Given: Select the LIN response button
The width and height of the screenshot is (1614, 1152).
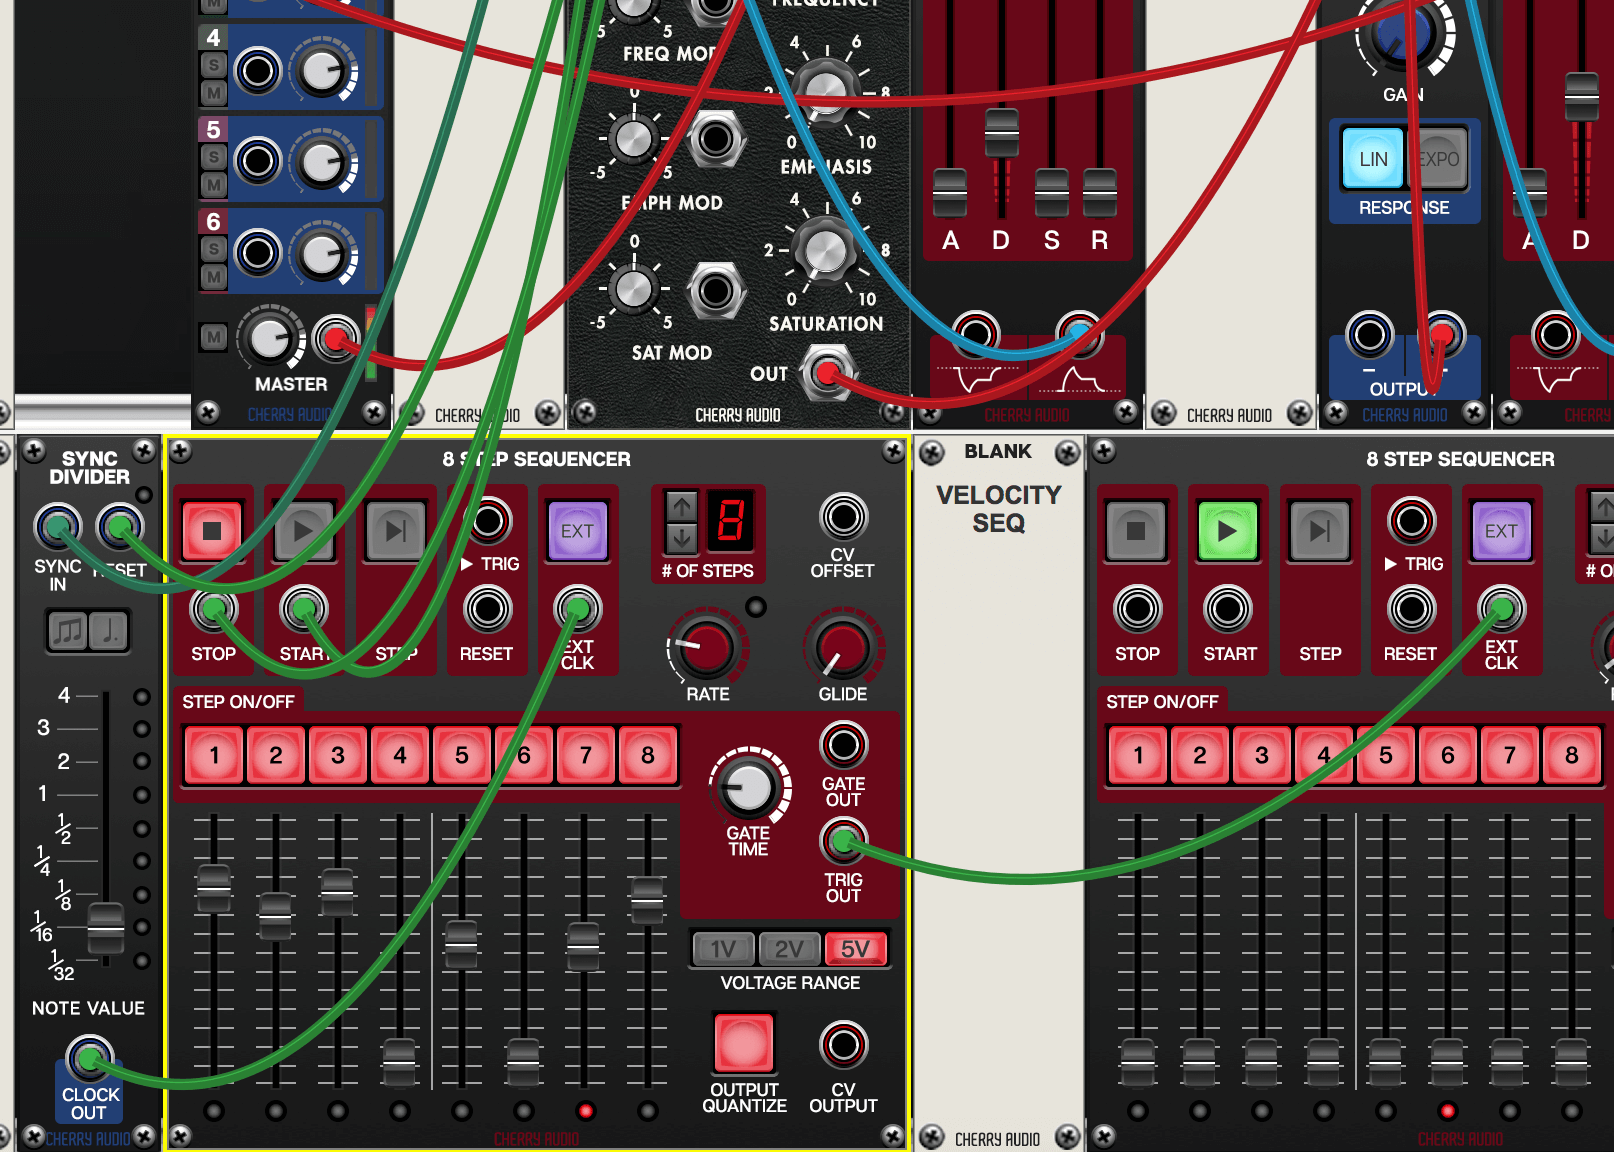Looking at the screenshot, I should [x=1372, y=159].
